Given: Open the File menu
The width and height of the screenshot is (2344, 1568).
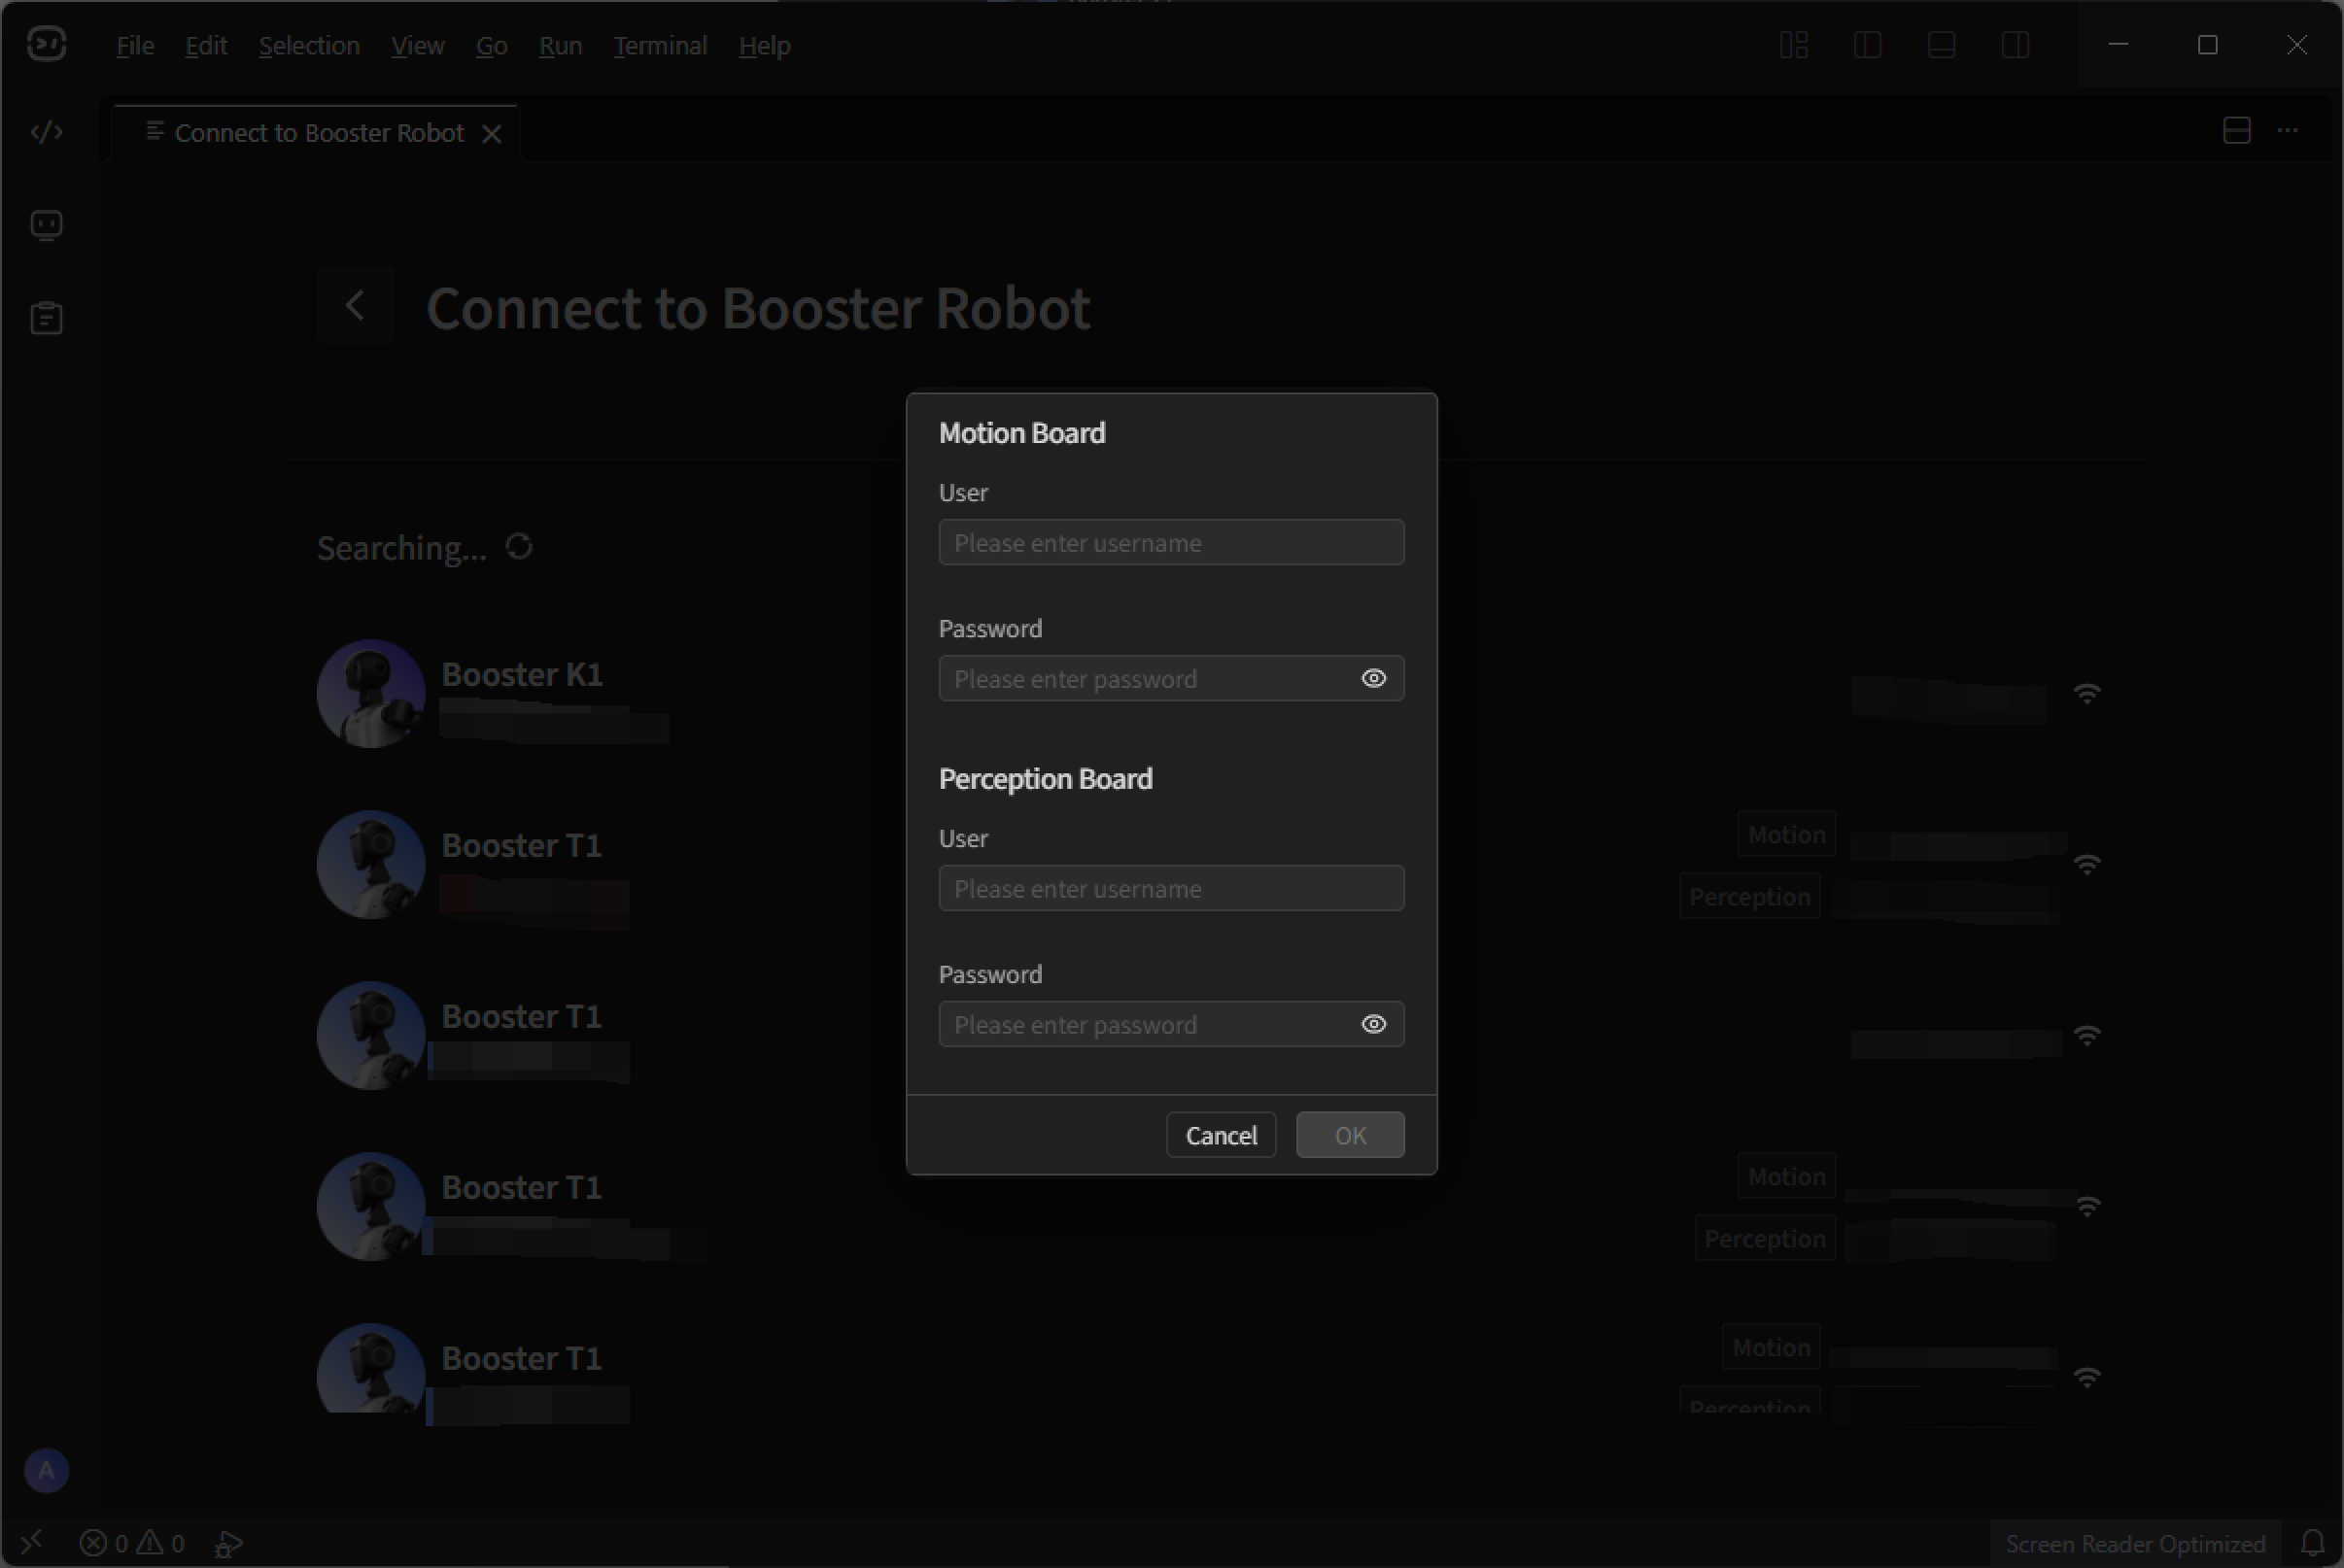Looking at the screenshot, I should 135,45.
